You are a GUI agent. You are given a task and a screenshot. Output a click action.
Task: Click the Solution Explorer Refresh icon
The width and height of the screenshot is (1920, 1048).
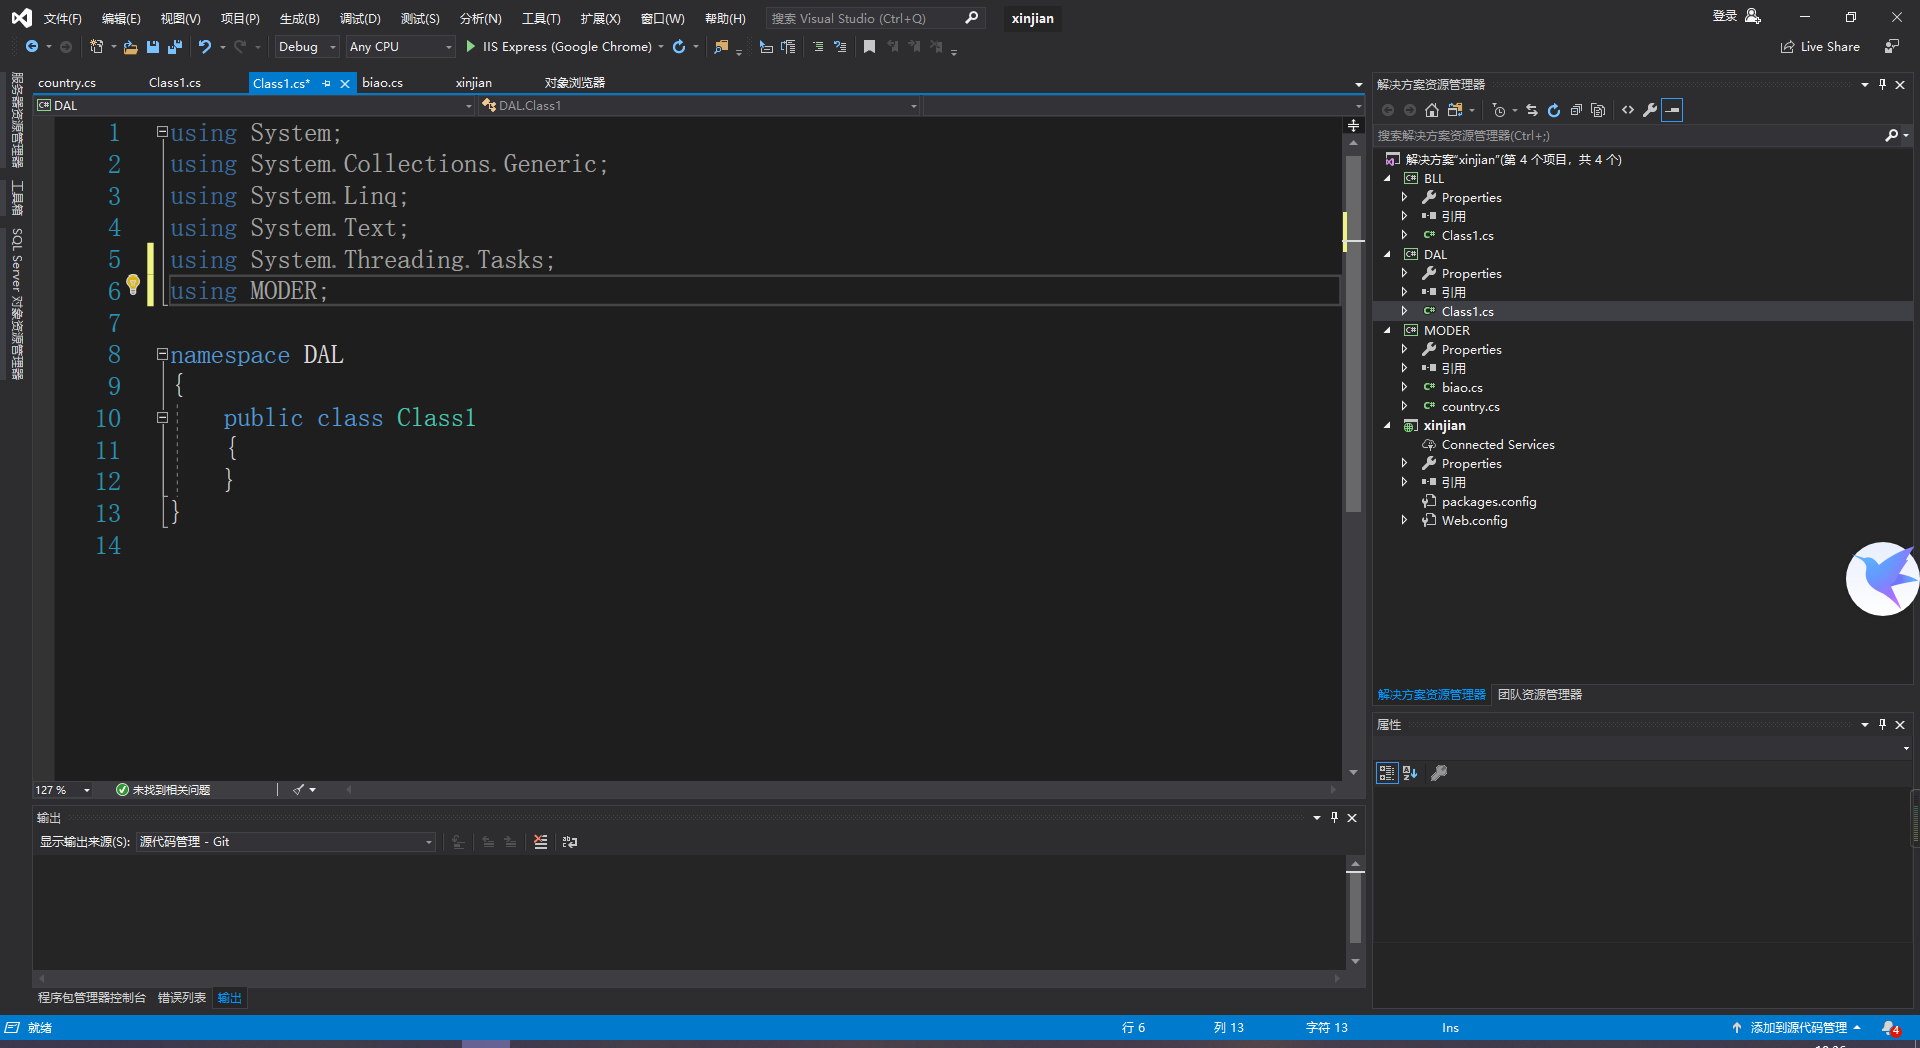coord(1554,110)
